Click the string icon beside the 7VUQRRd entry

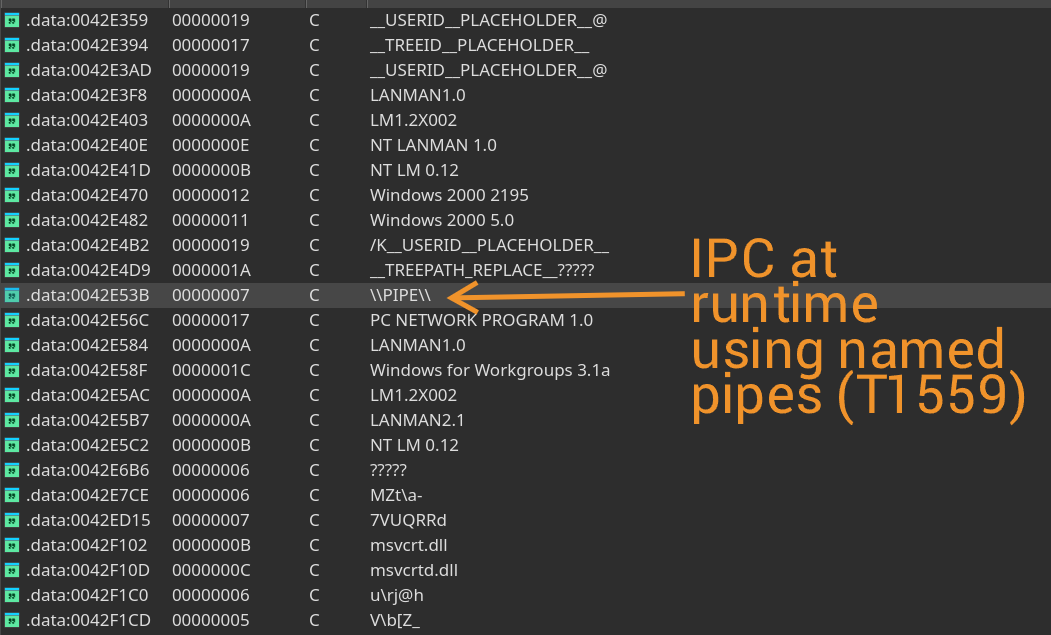pos(12,520)
